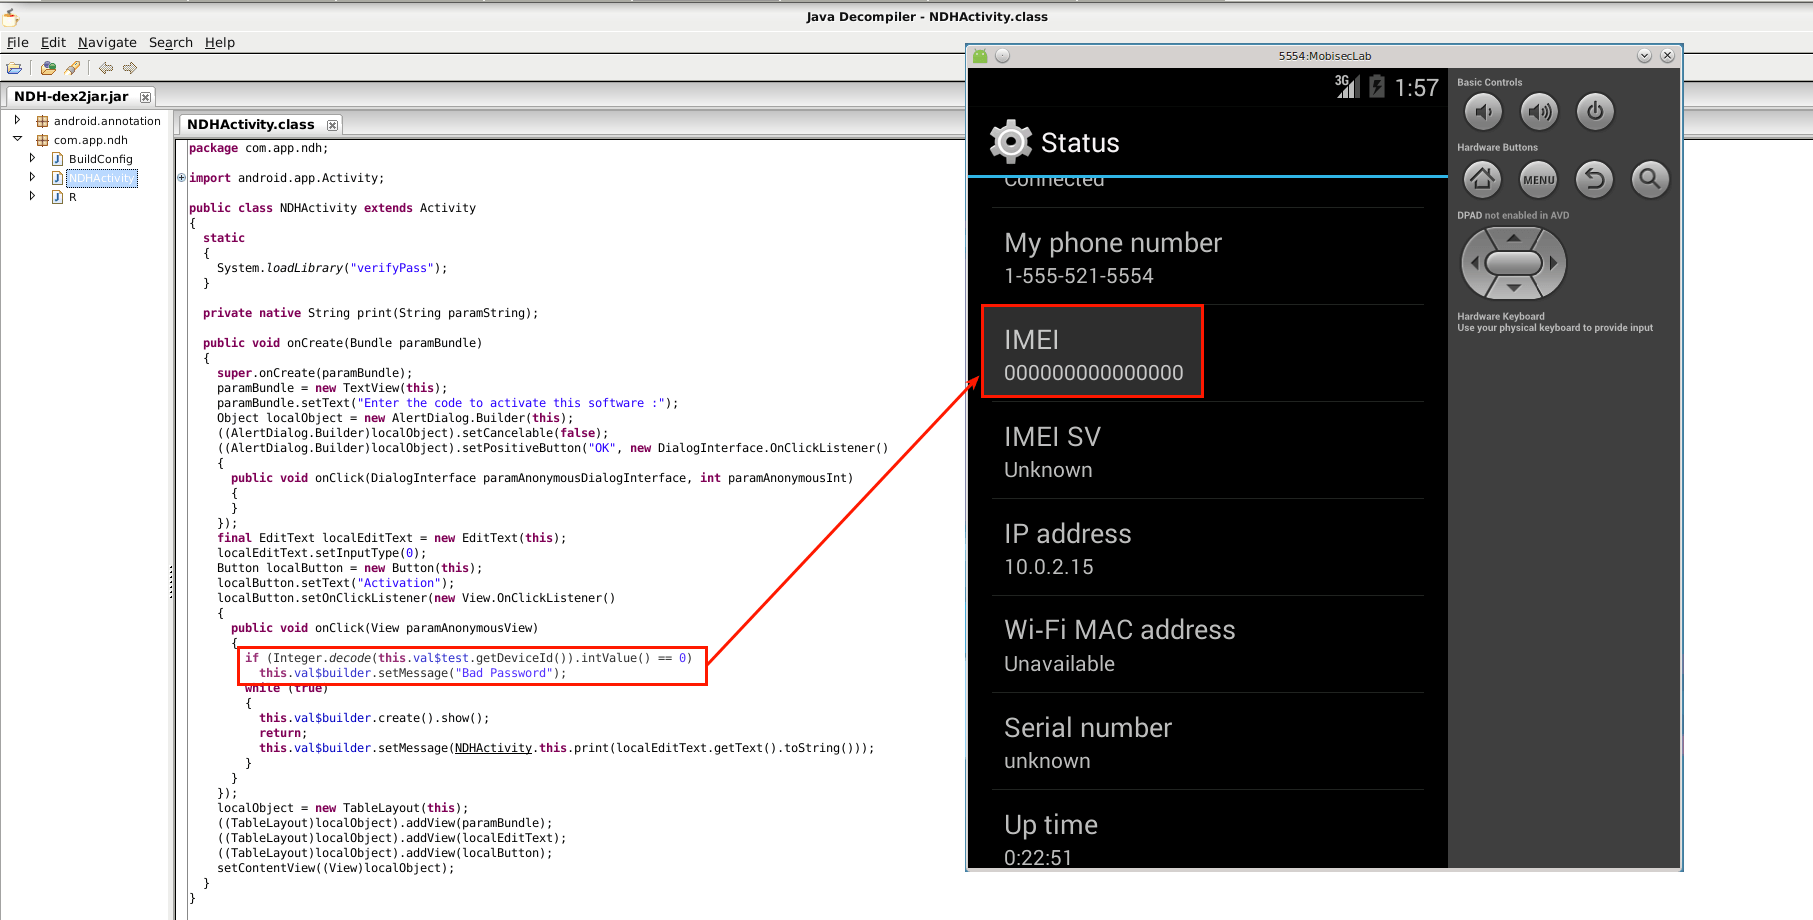Click the Status settings gear icon

(1010, 142)
